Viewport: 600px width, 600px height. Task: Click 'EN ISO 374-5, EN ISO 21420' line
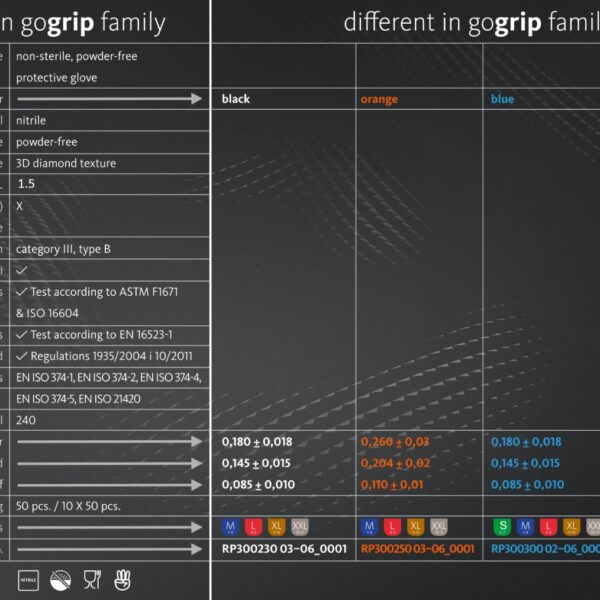coord(78,399)
